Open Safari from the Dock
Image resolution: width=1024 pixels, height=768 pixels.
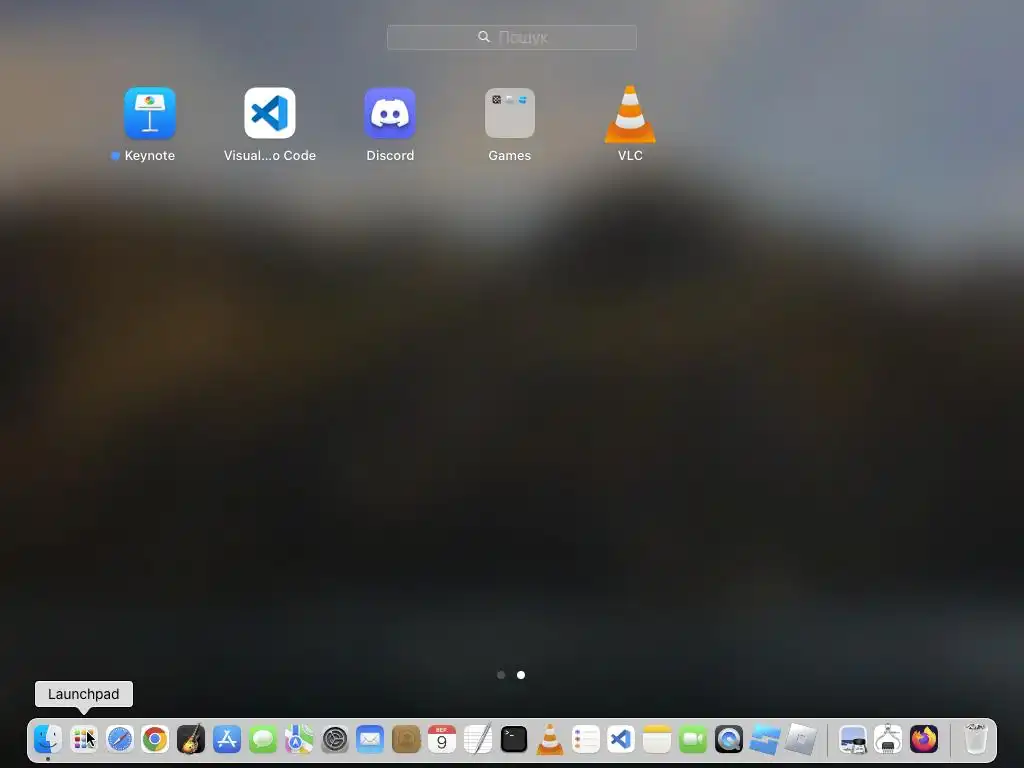[x=120, y=739]
